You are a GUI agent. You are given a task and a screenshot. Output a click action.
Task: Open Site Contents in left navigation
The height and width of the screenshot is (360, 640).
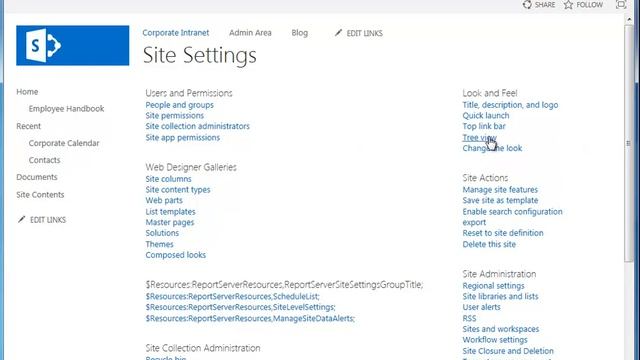[40, 195]
